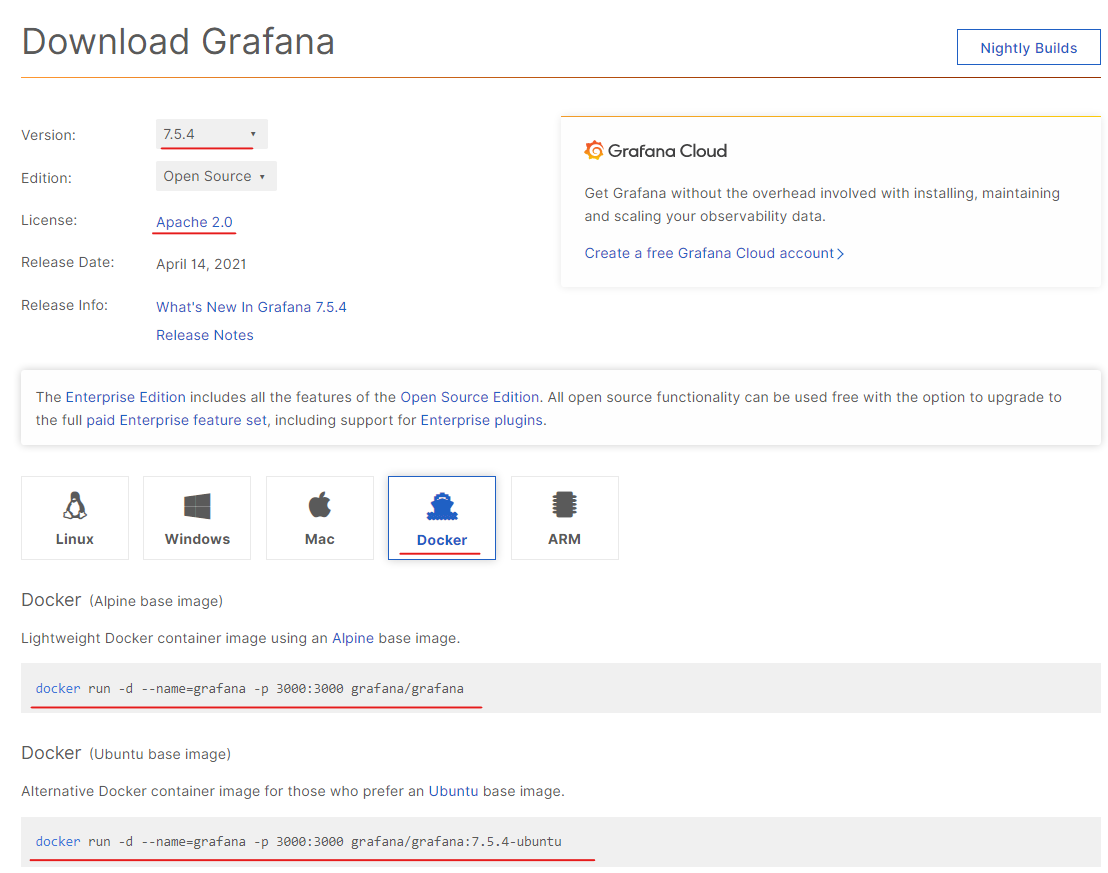1108x873 pixels.
Task: Click the Alpine docker run command
Action: (250, 688)
